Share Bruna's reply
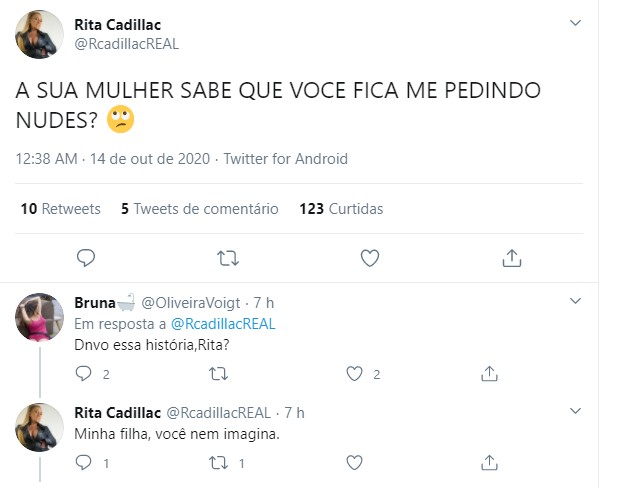The image size is (620, 488). (x=489, y=374)
